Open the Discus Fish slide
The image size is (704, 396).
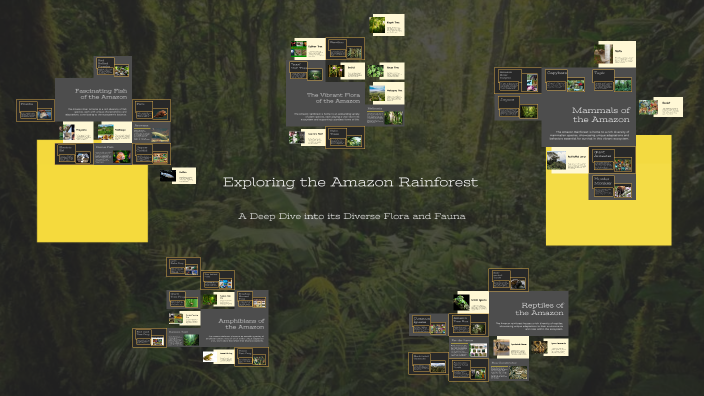point(113,154)
